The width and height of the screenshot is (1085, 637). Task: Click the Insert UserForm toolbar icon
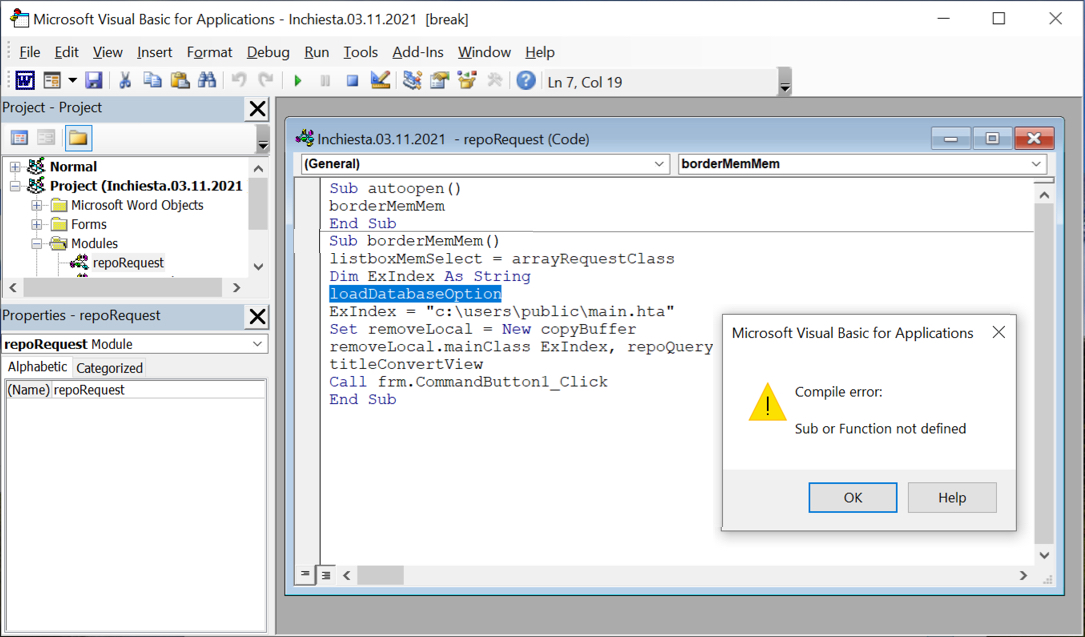52,81
